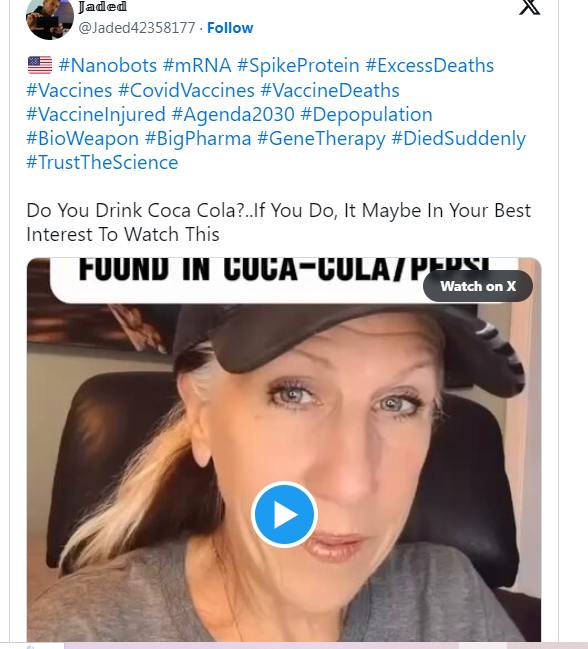Open the #Nanobots hashtag
Viewport: 588px width, 649px height.
pos(108,65)
